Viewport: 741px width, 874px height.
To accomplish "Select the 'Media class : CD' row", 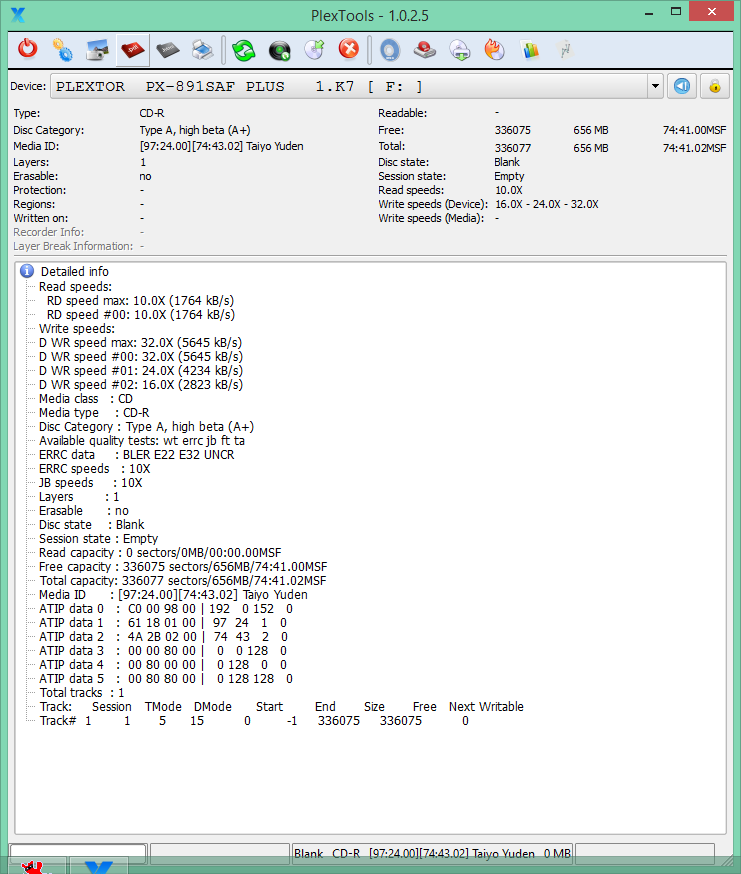I will click(86, 399).
